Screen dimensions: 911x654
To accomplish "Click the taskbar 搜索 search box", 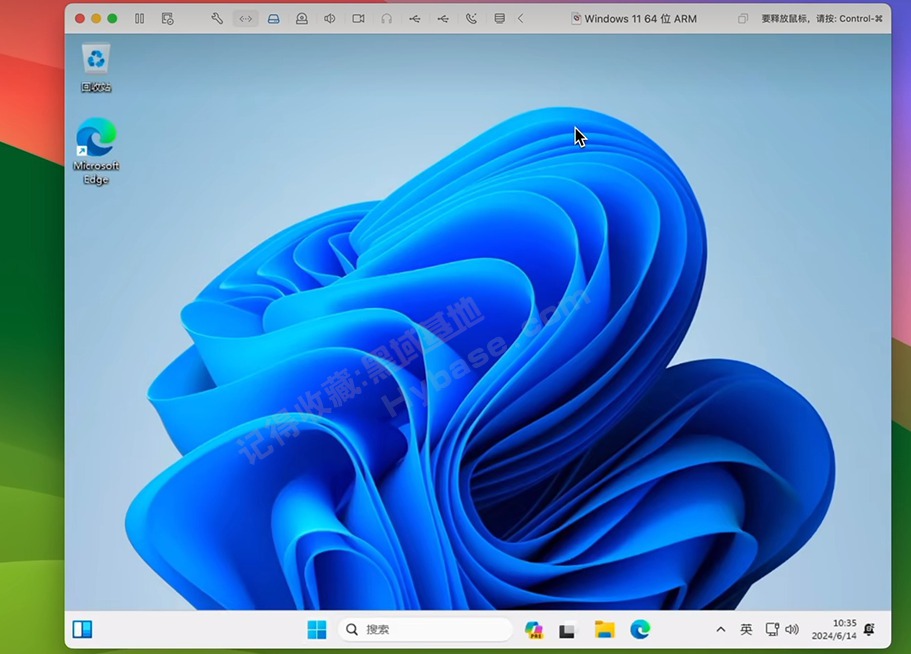I will [x=425, y=629].
